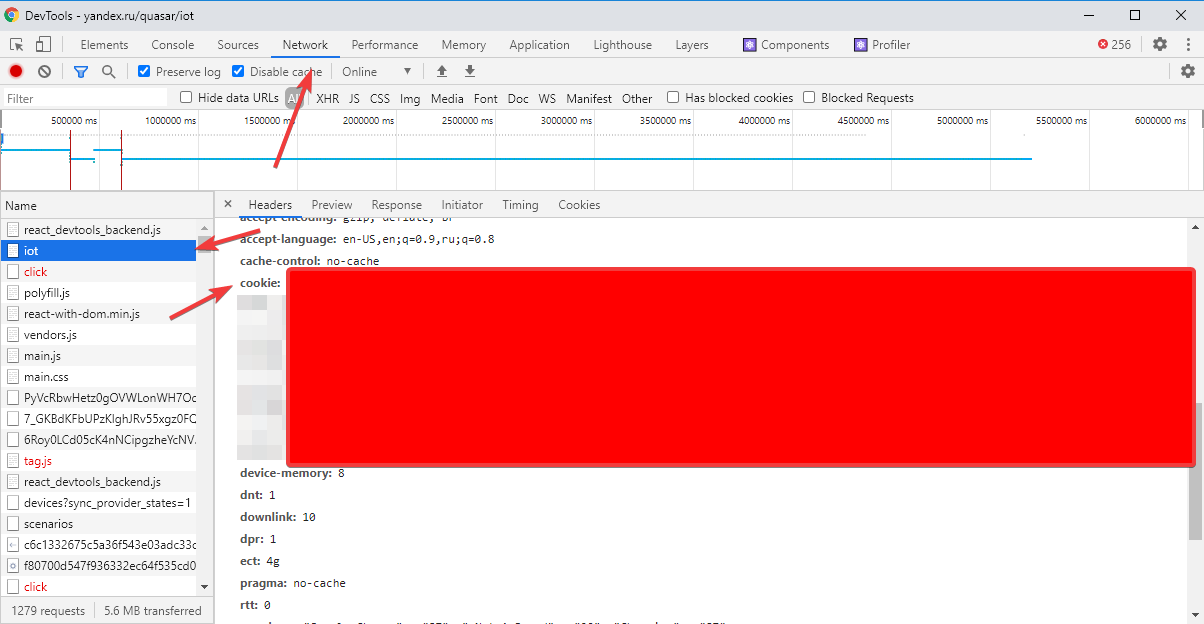Select the Headers detail tab
Screen dimensions: 1204x624
270,205
